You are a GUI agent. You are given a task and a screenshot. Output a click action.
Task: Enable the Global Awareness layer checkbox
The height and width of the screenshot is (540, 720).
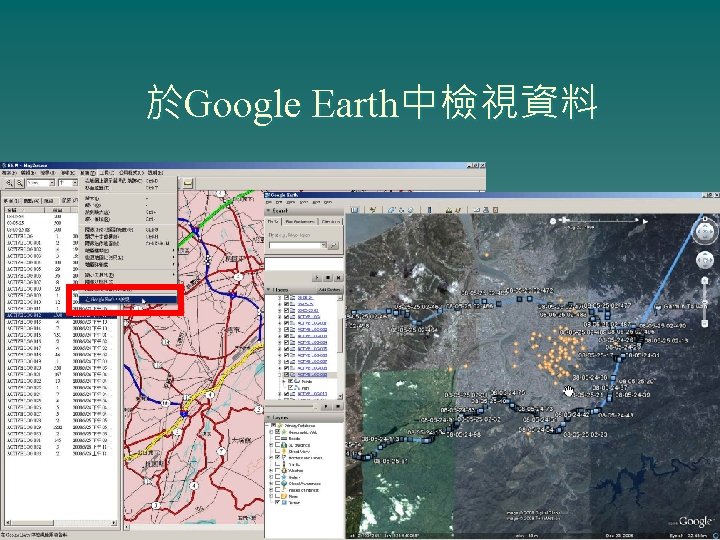pos(277,484)
